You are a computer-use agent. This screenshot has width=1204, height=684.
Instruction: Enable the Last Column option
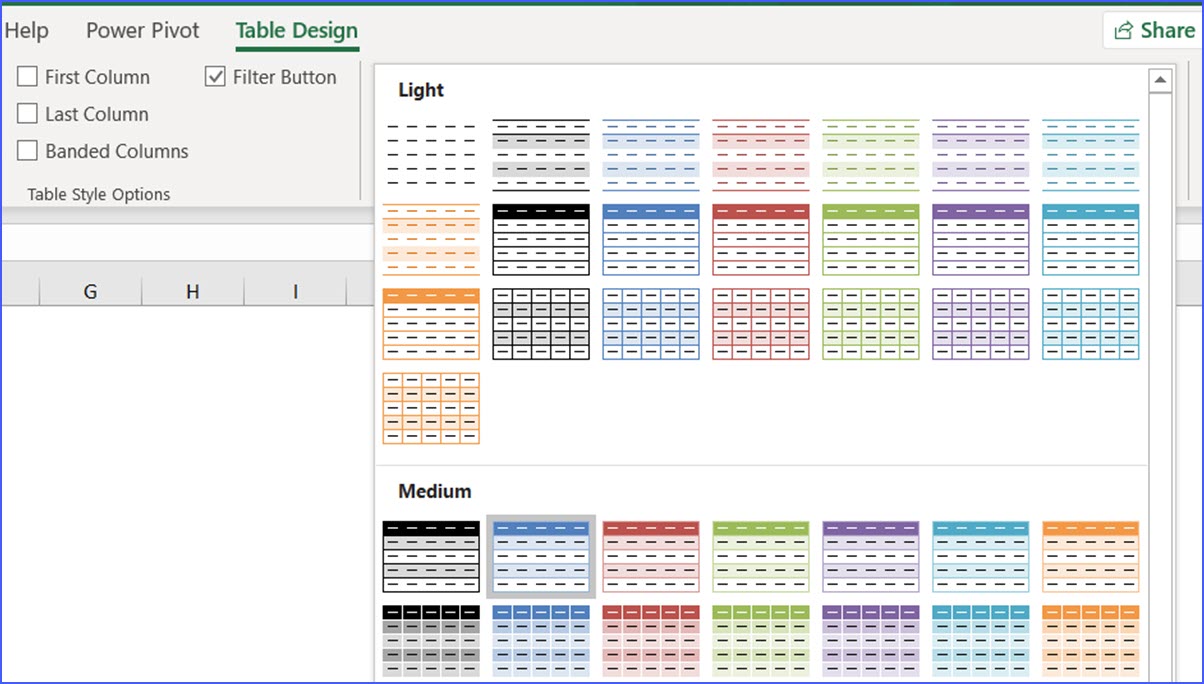click(x=27, y=114)
